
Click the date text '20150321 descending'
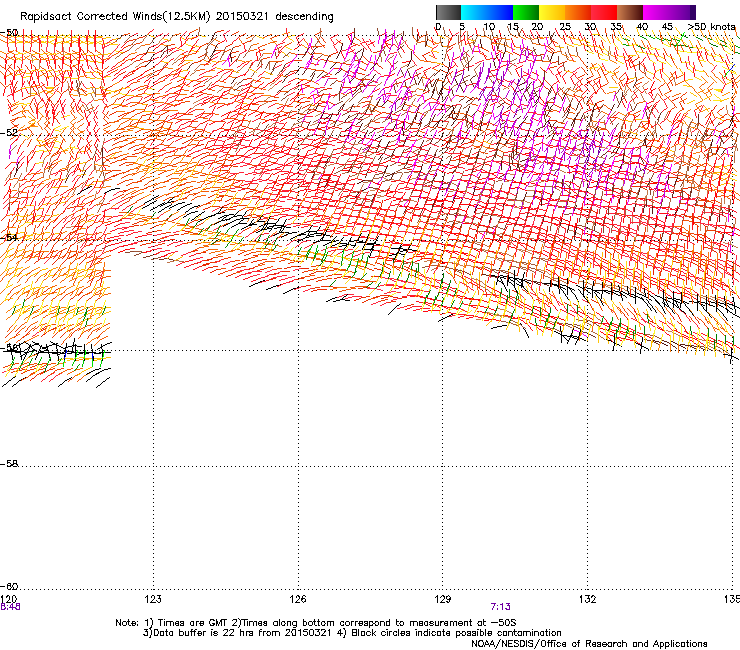[275, 17]
